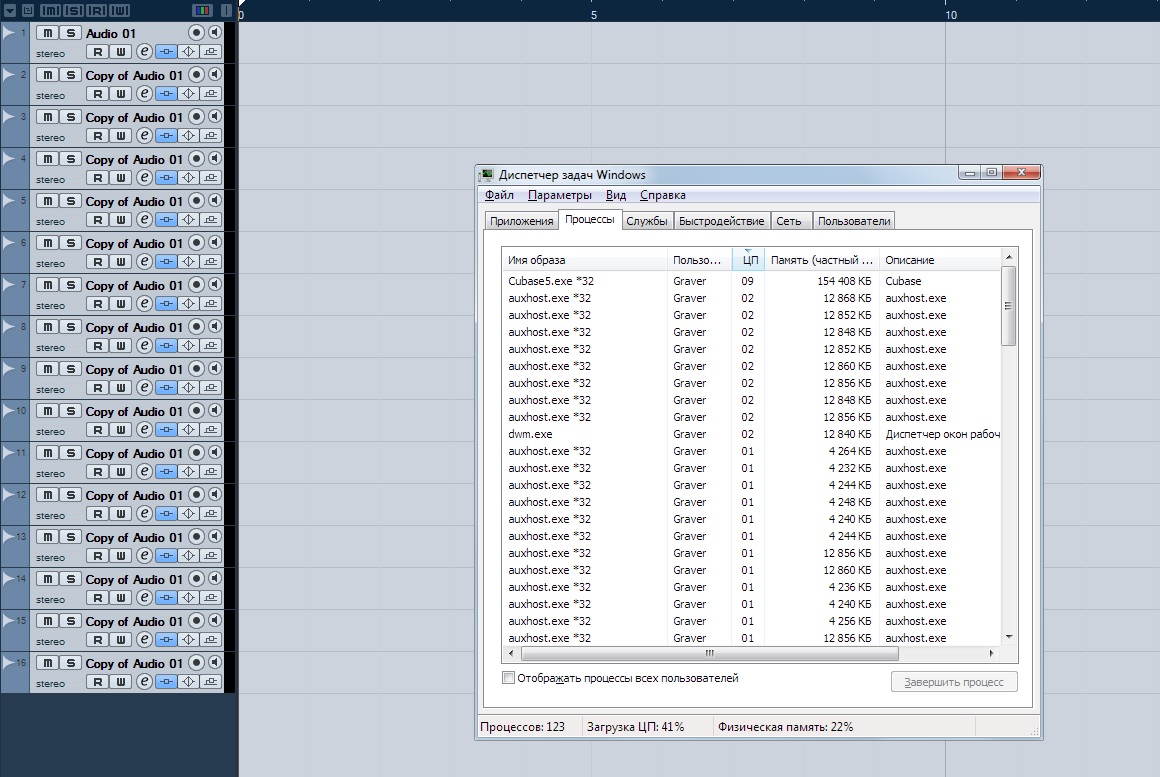Solo track 10
This screenshot has width=1160, height=777.
(70, 411)
